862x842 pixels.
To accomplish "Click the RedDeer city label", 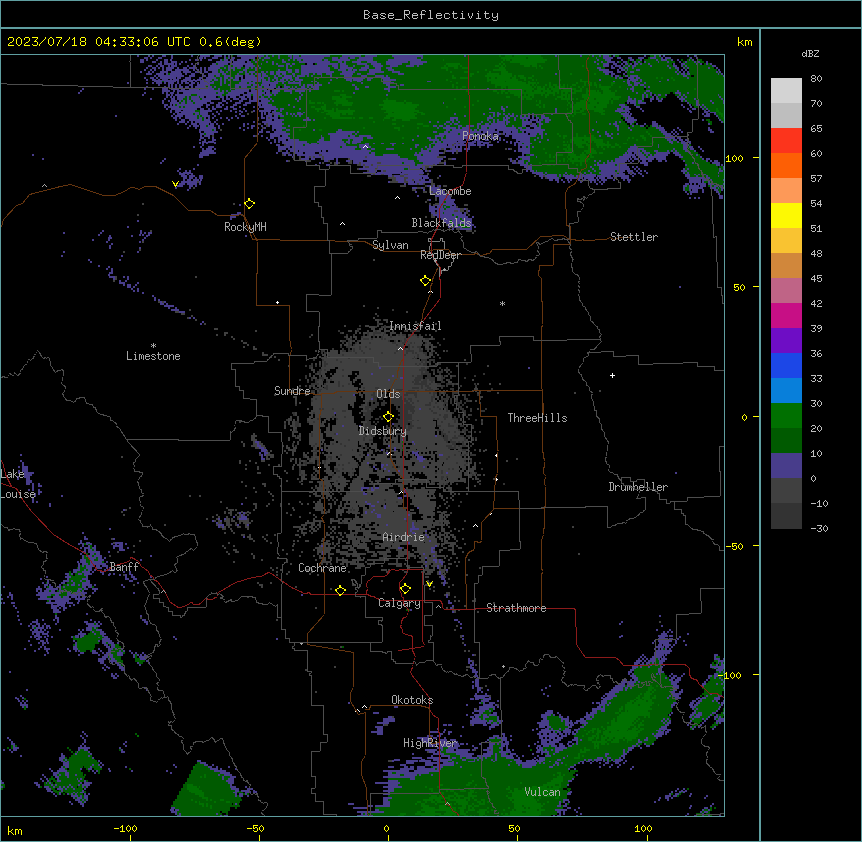I will coord(440,255).
